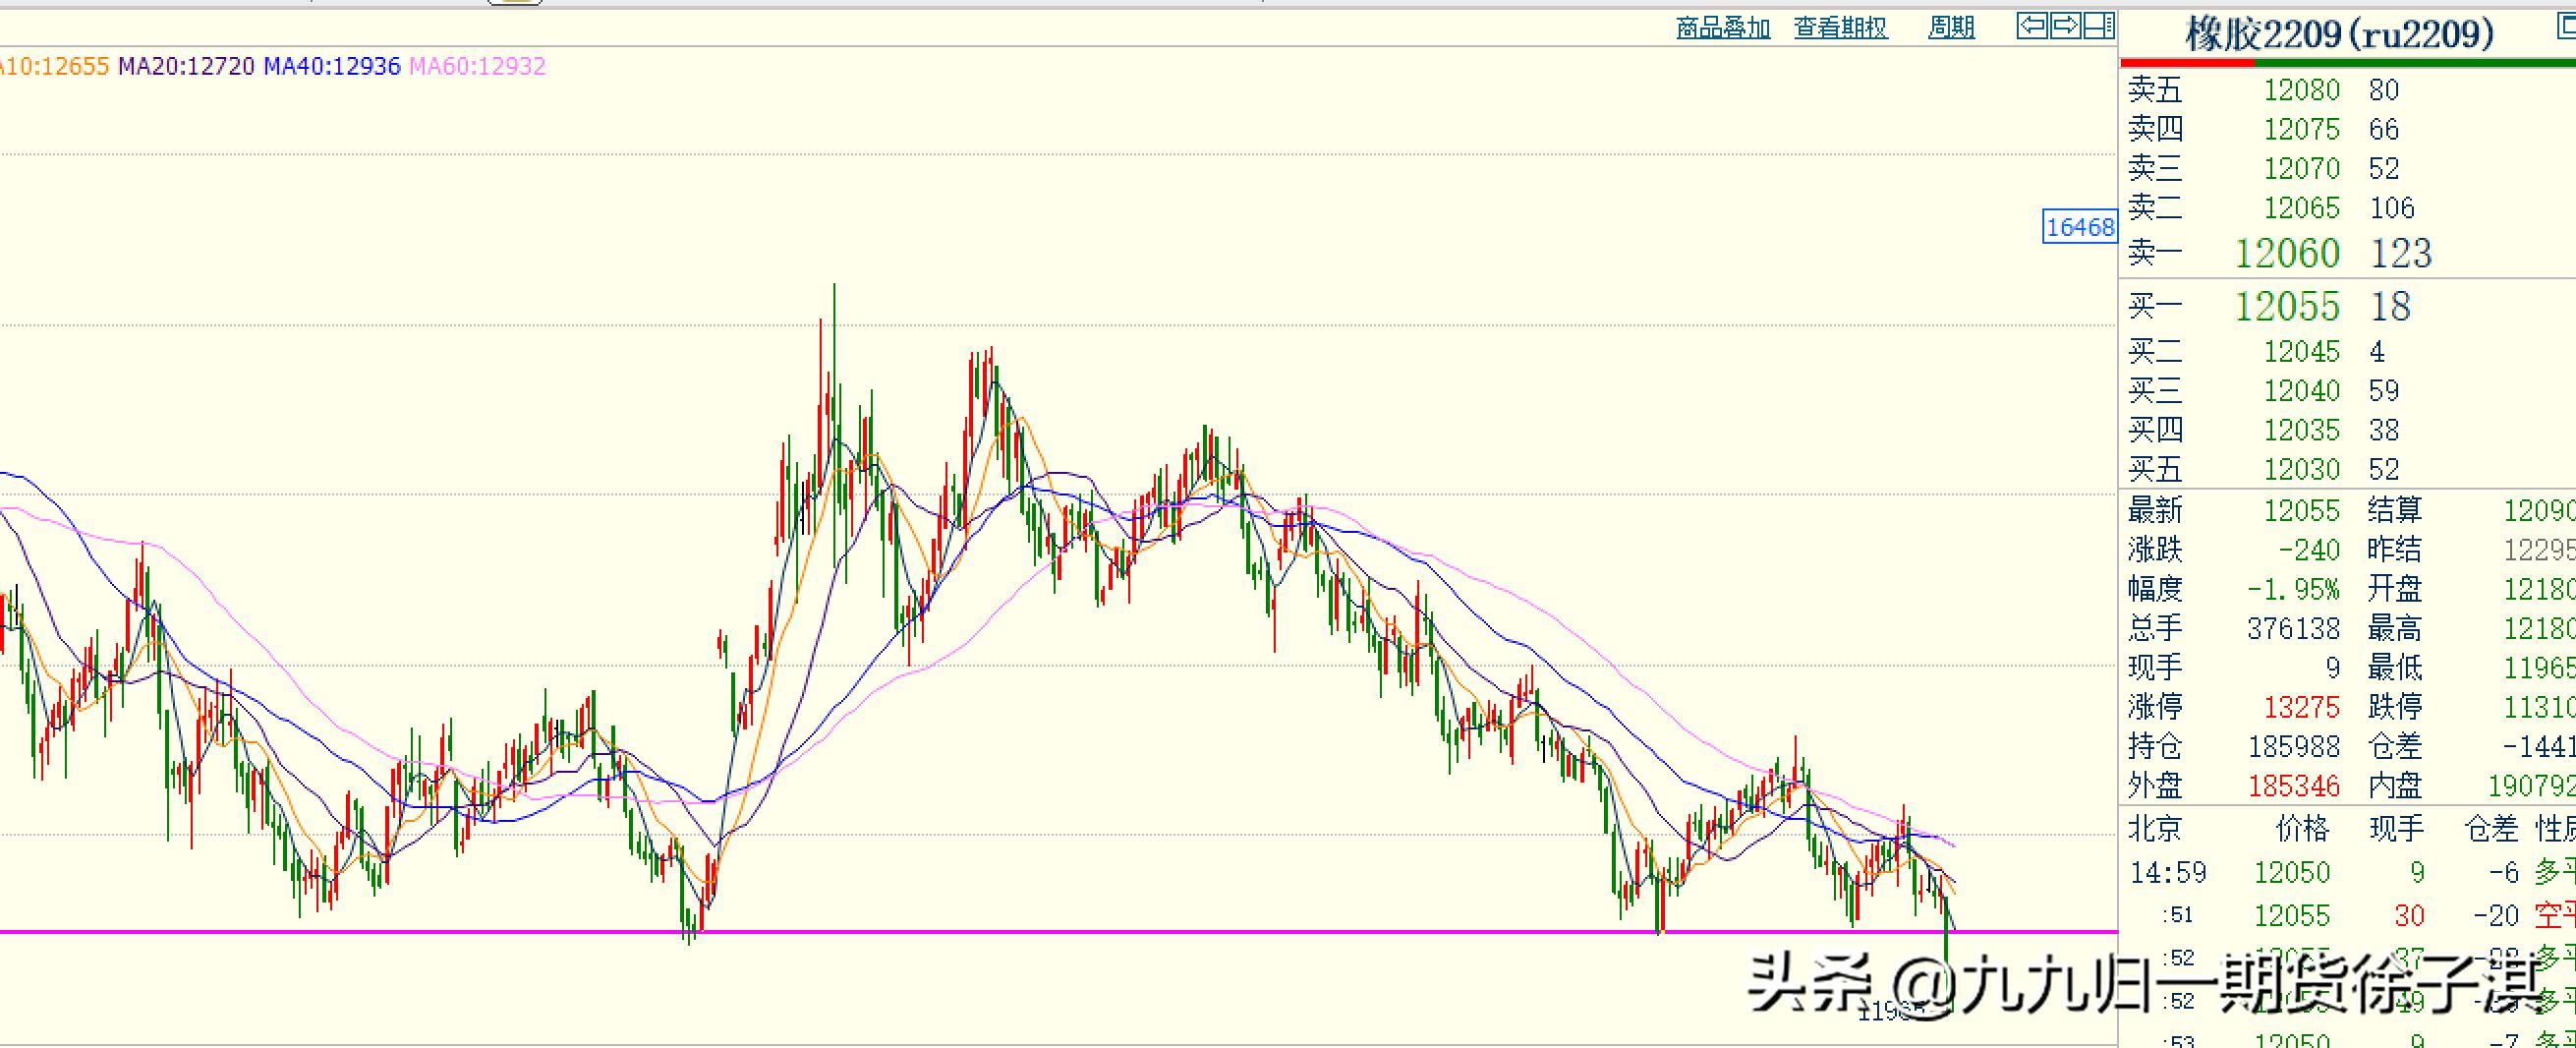This screenshot has width=2576, height=1048.
Task: Click the 卖一 price 12060
Action: click(x=2287, y=253)
